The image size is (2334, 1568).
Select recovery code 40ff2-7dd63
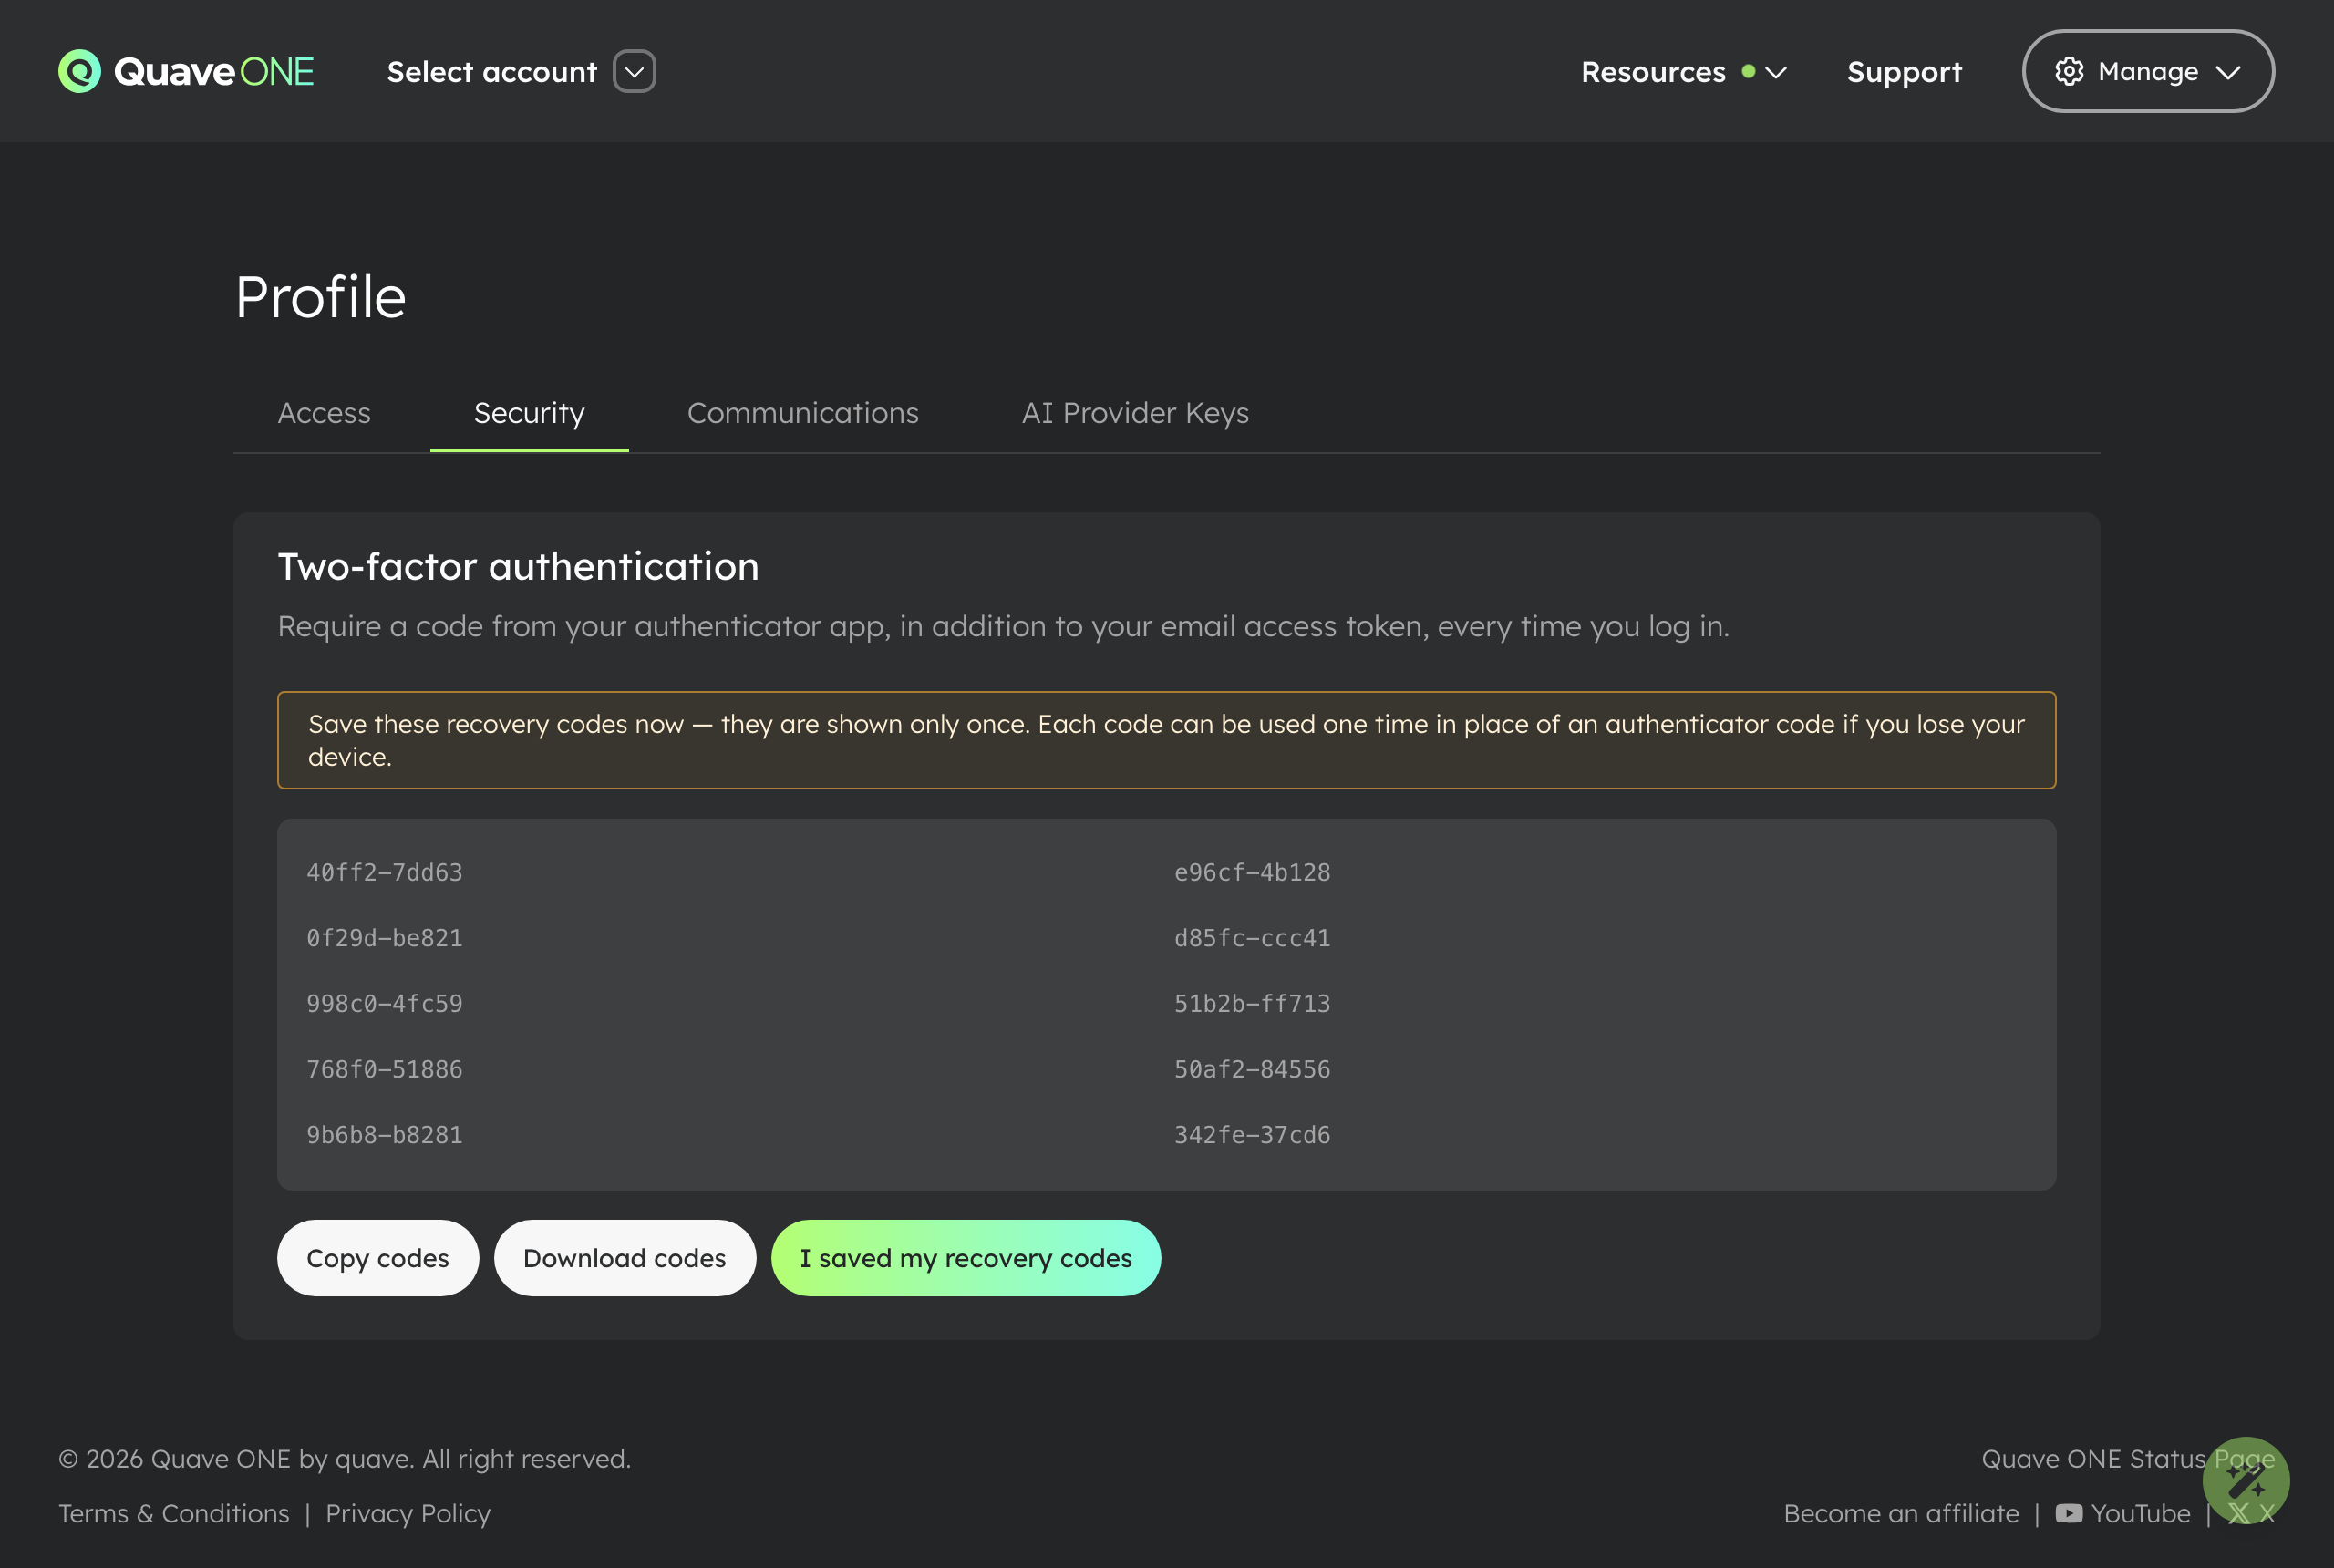pos(384,872)
